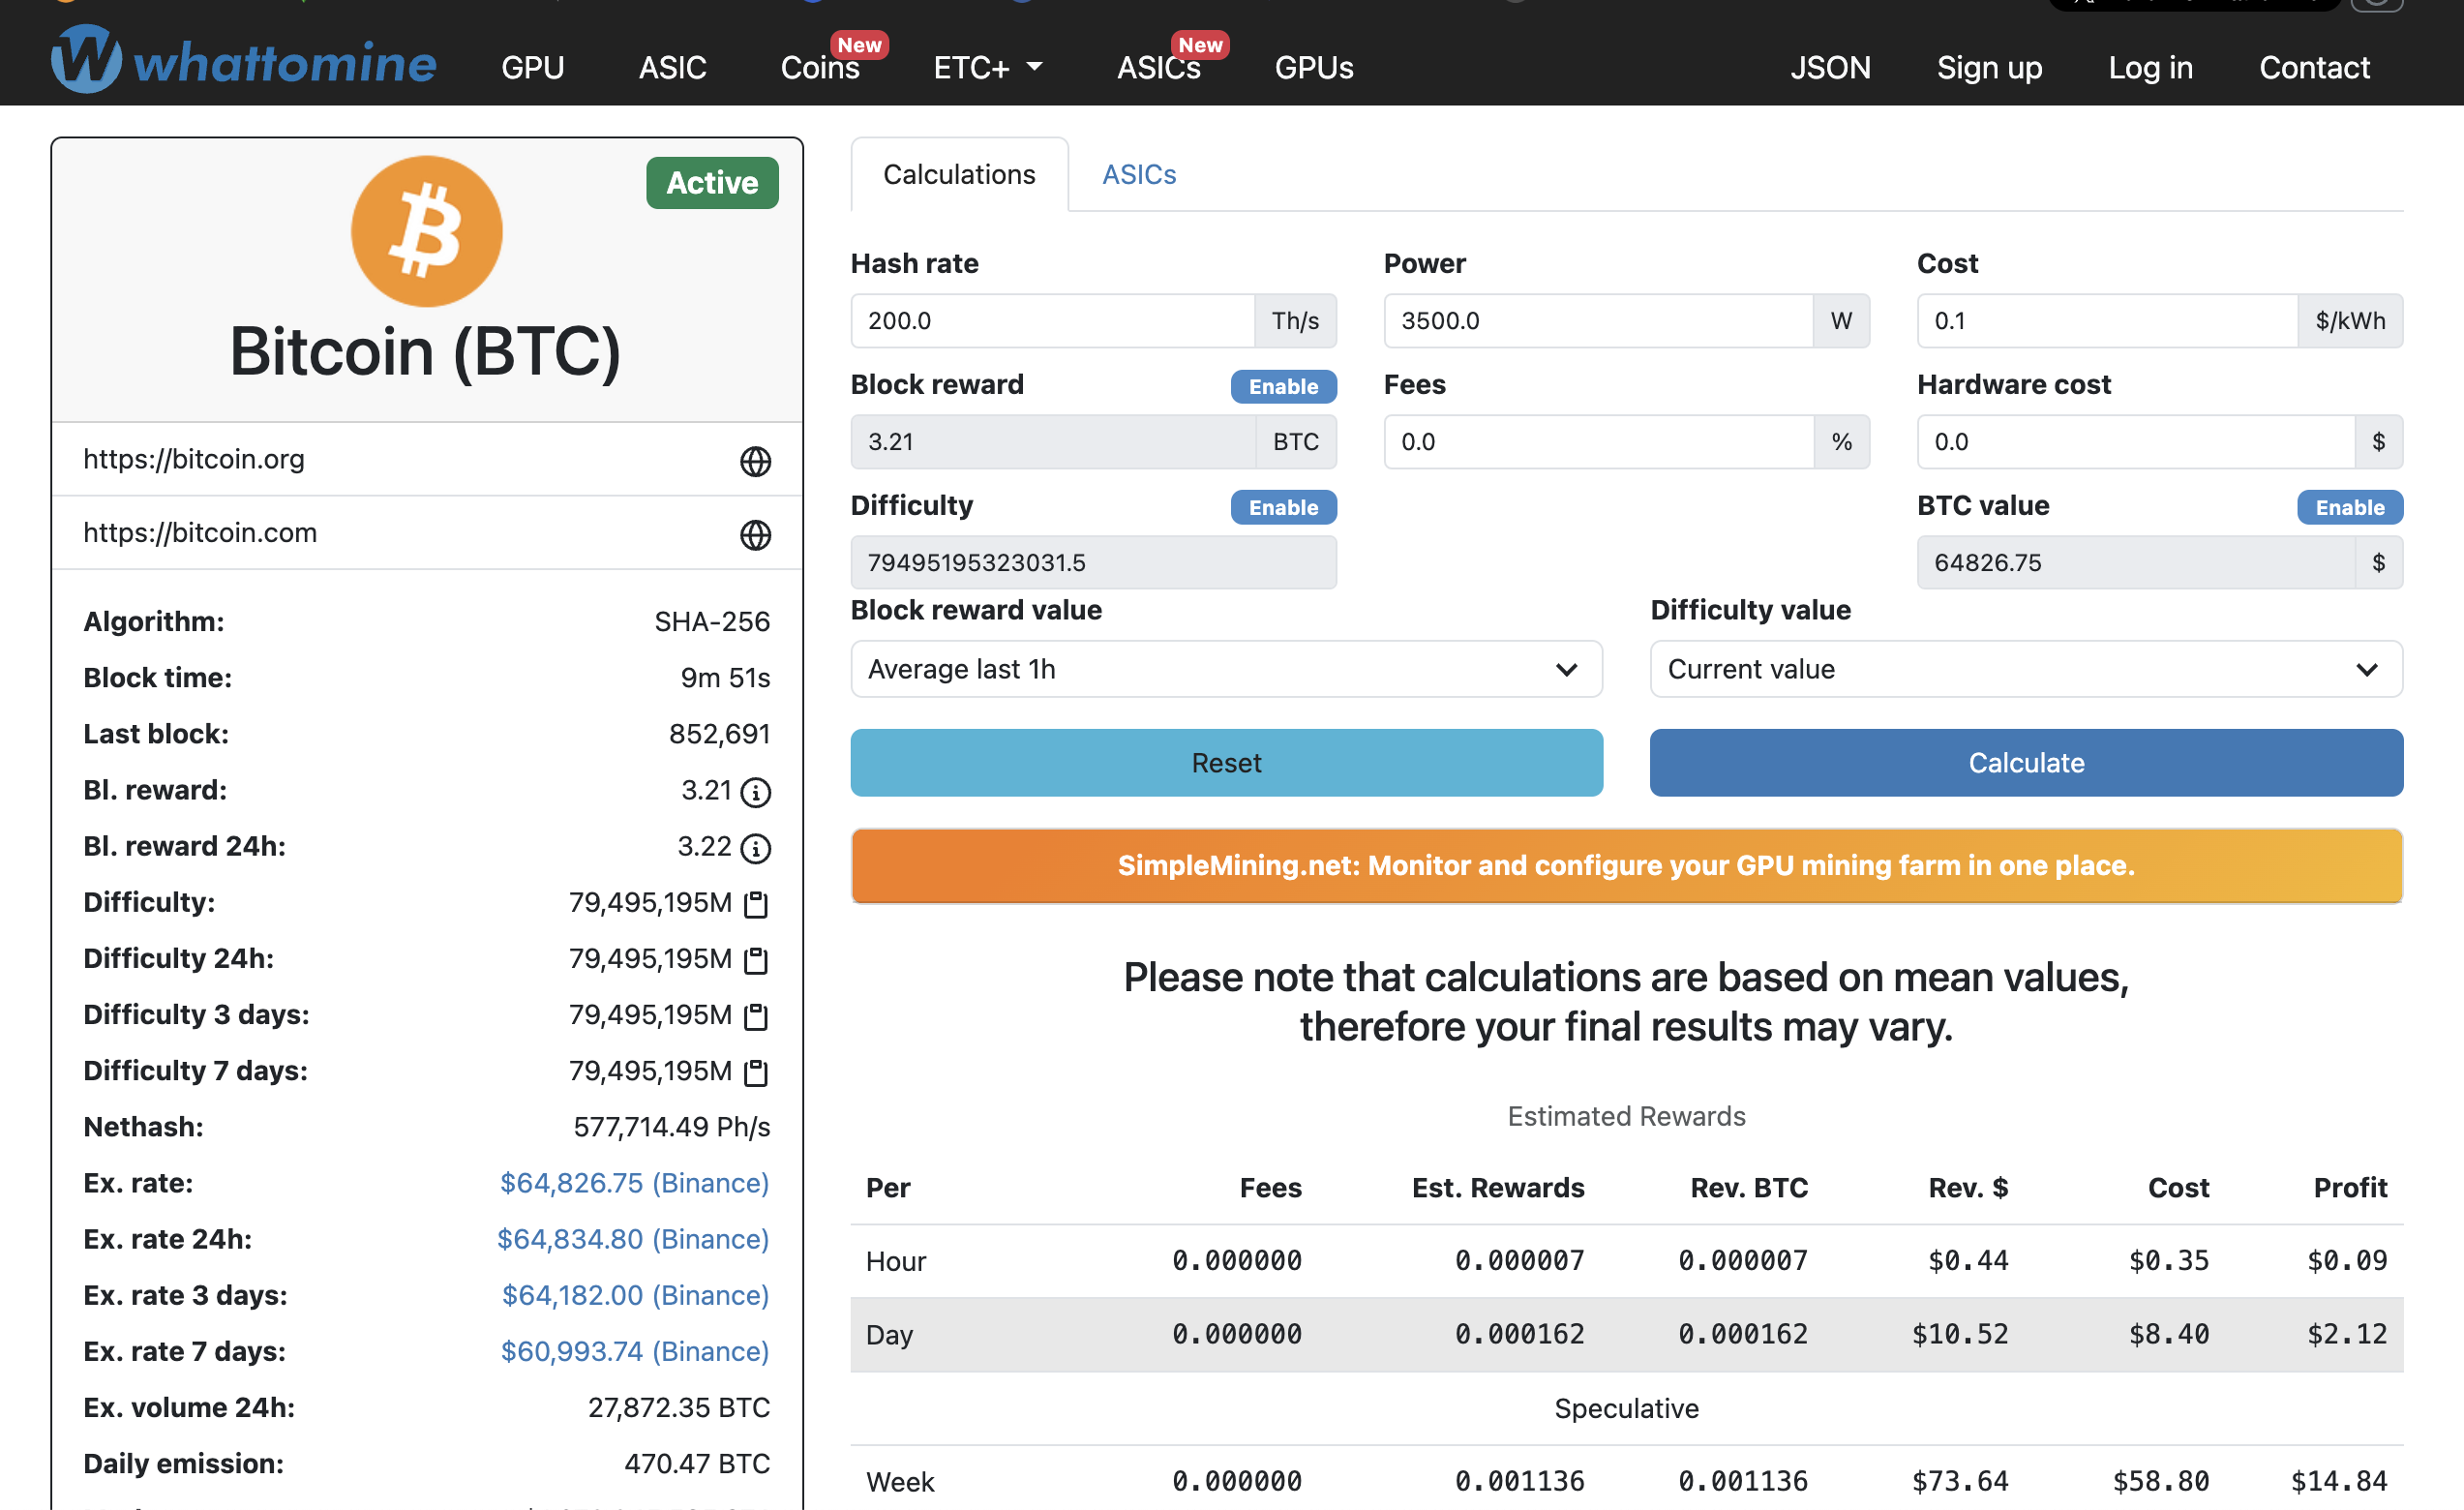2464x1510 pixels.
Task: Switch to the ASICs tab
Action: (1139, 174)
